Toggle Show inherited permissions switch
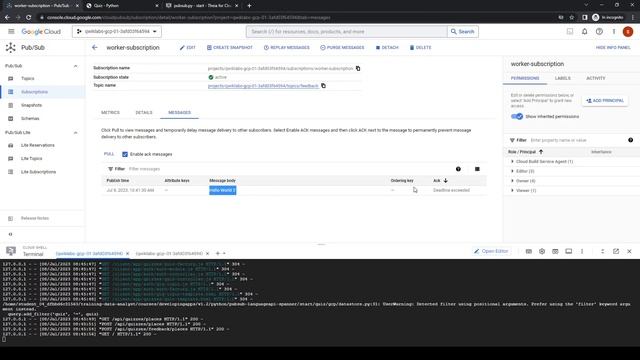 517,116
